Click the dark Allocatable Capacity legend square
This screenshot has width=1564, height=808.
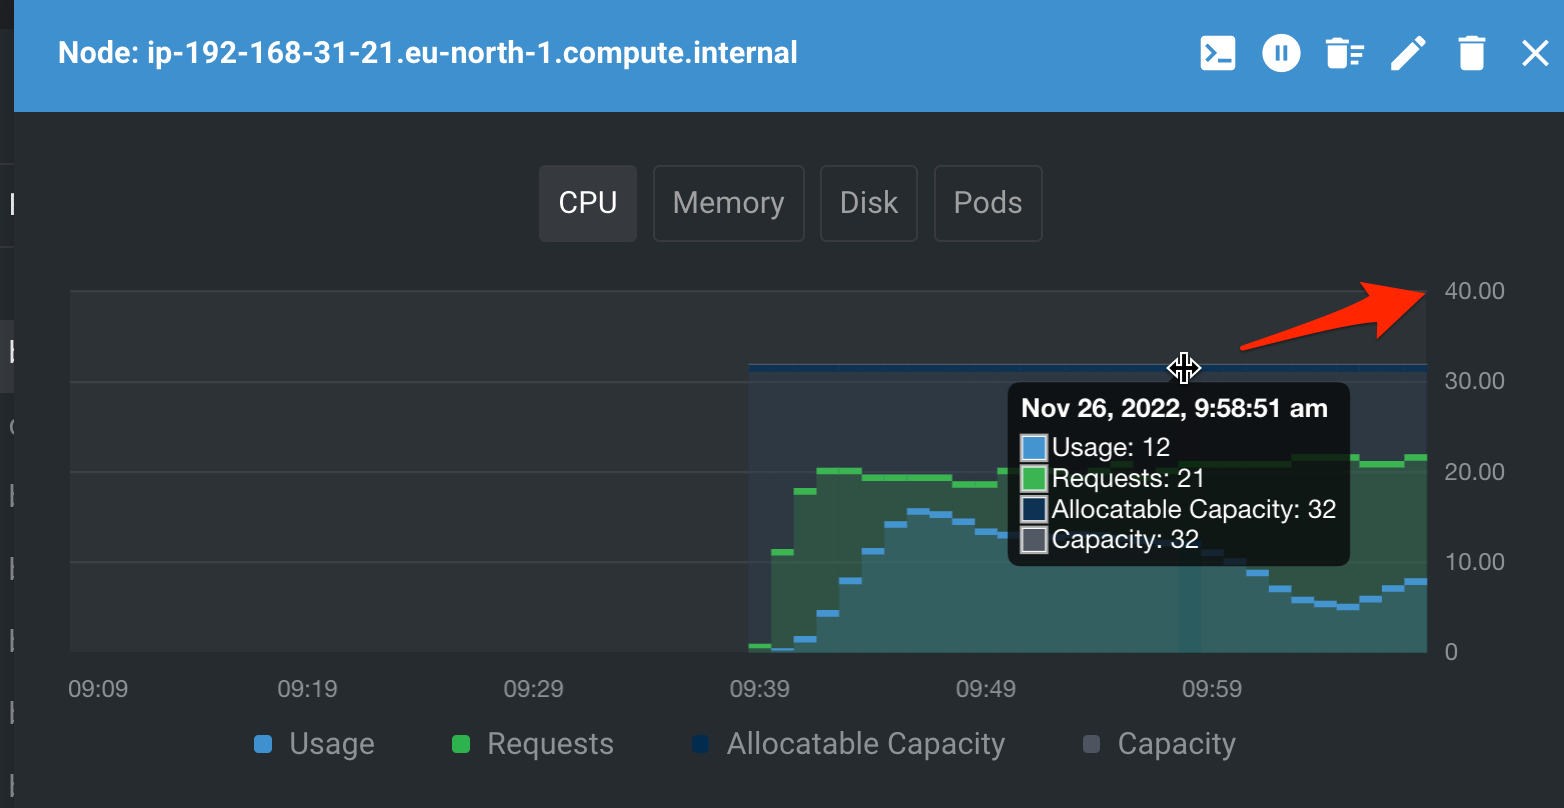click(x=700, y=743)
